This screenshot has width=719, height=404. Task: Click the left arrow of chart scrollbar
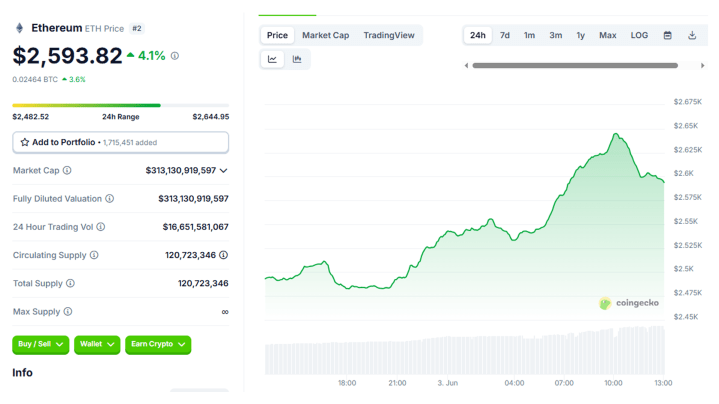466,66
